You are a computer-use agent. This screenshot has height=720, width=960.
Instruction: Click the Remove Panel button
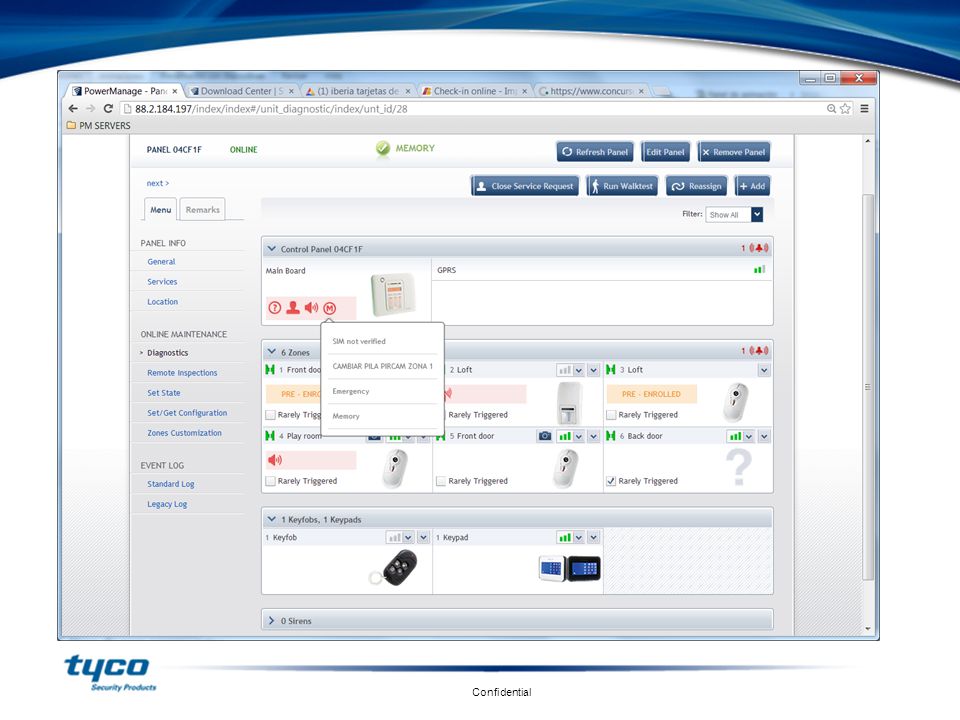(x=733, y=152)
